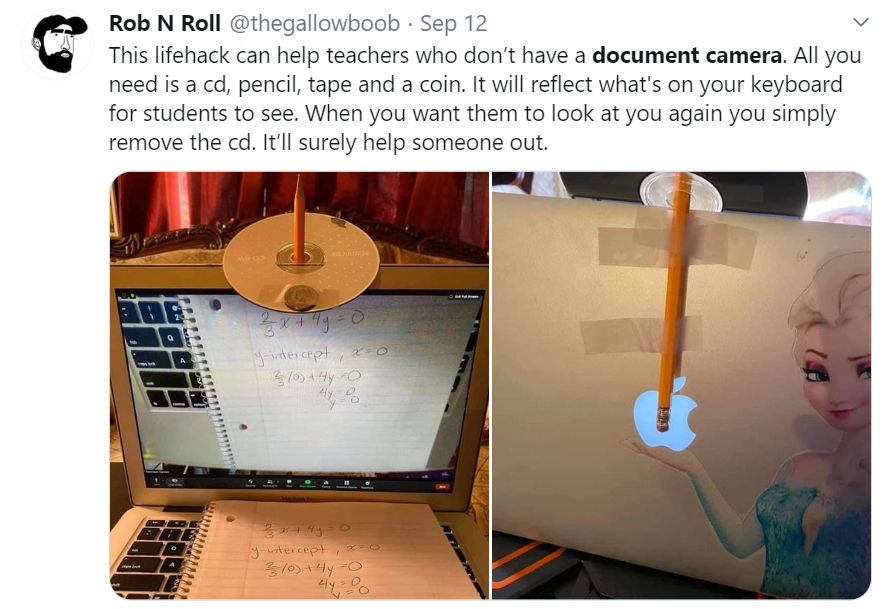Click the Zoom Polling icon in photo
The width and height of the screenshot is (885, 609).
coord(326,482)
